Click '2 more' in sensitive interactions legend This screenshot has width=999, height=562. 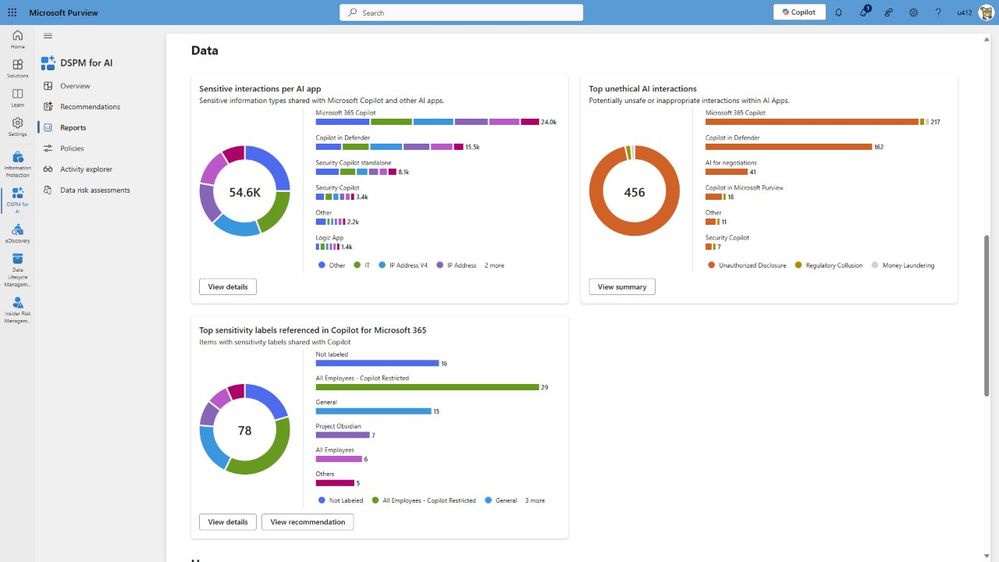click(494, 265)
